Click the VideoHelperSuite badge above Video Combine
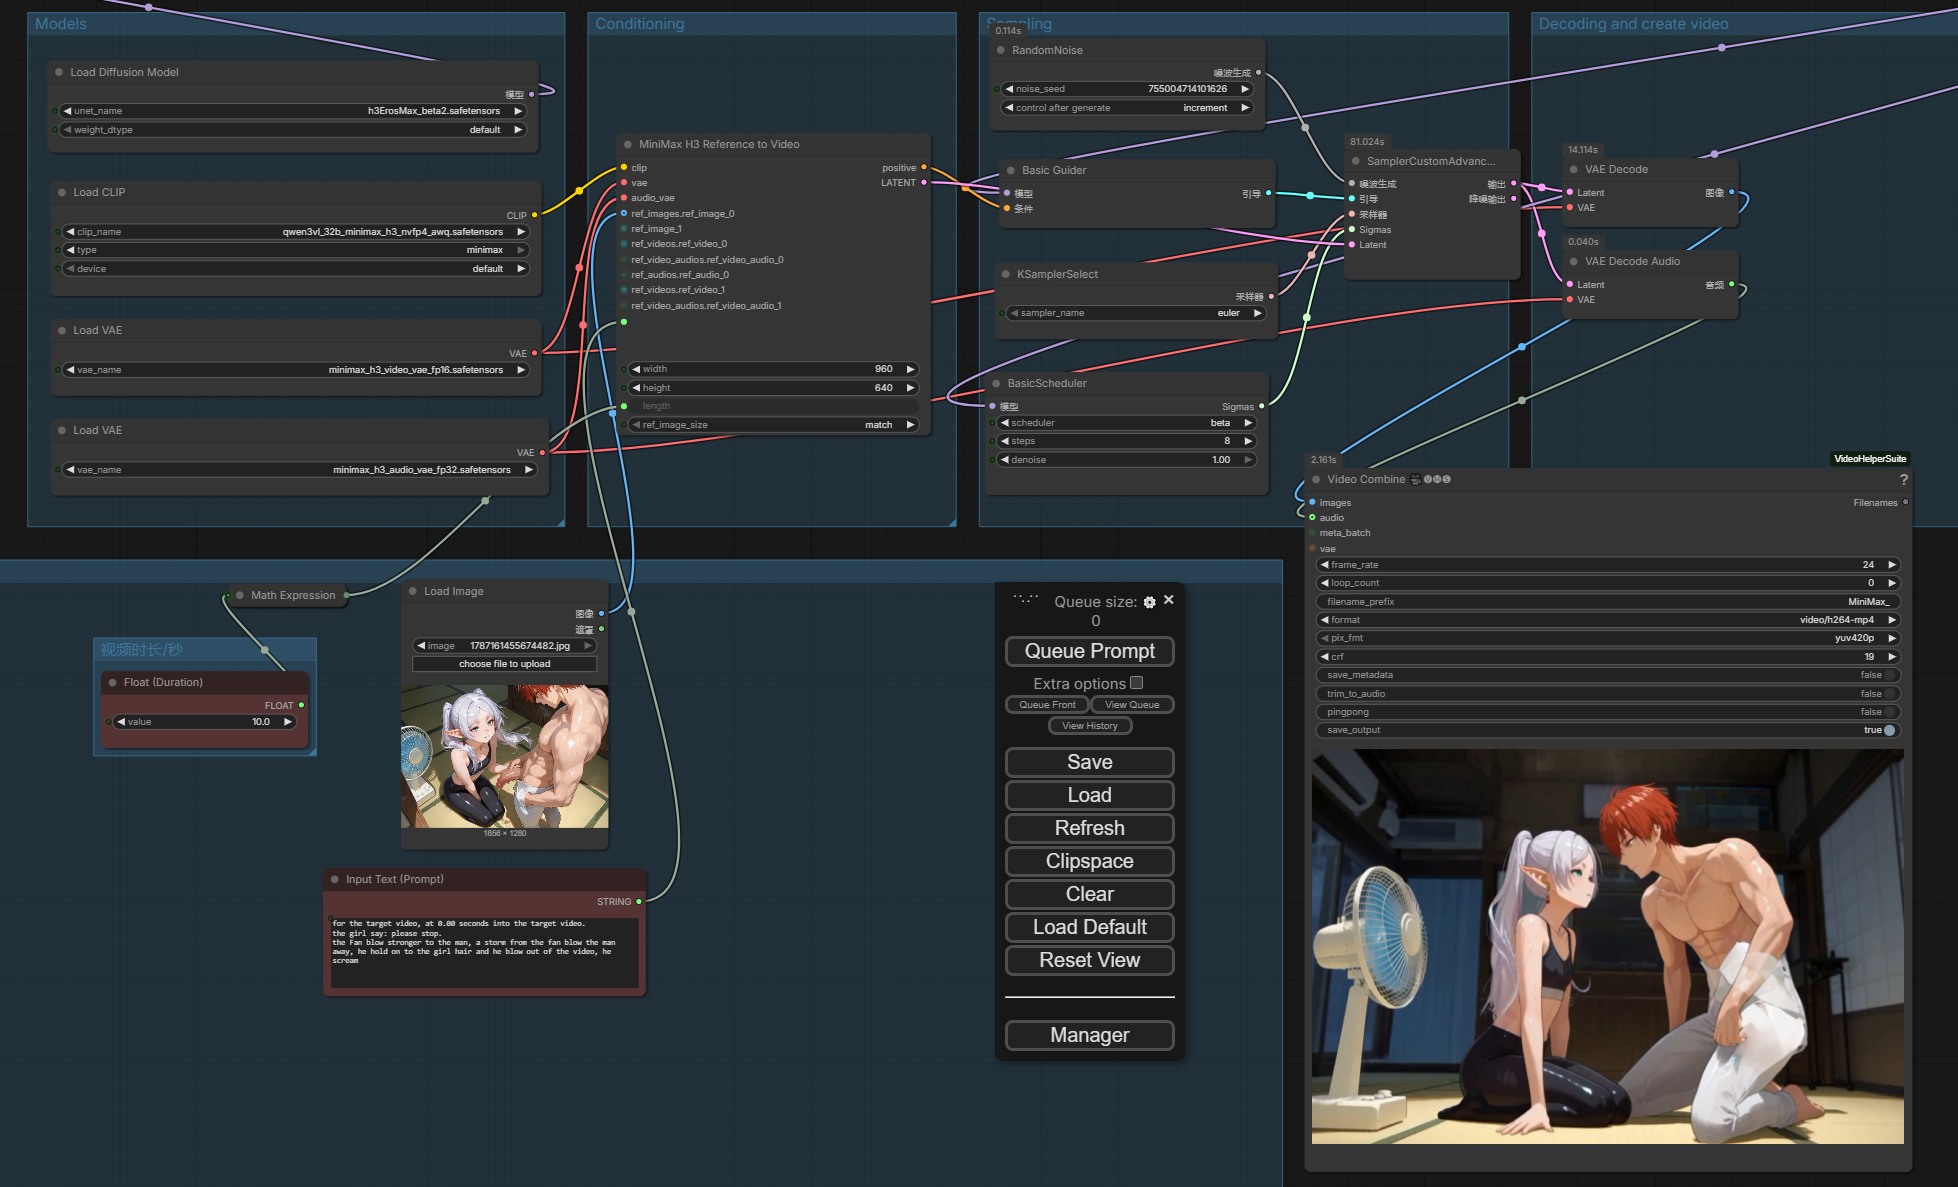The width and height of the screenshot is (1958, 1187). (1870, 459)
